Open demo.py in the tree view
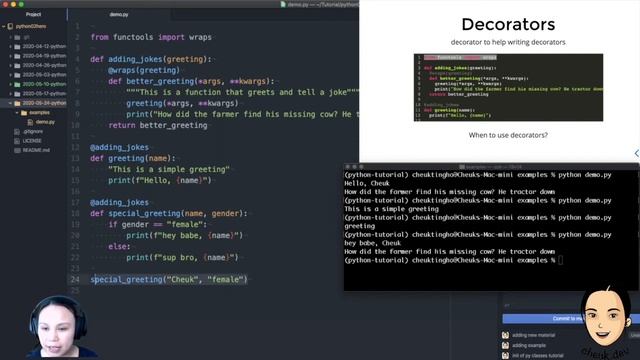Image resolution: width=640 pixels, height=360 pixels. [45, 122]
